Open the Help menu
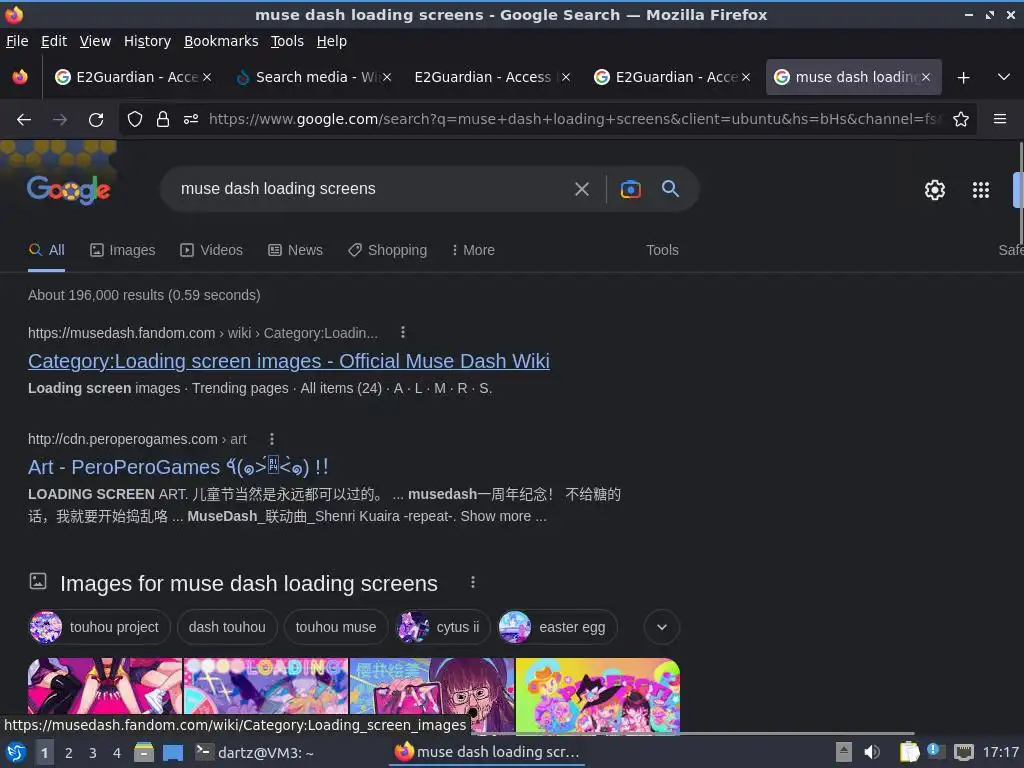The width and height of the screenshot is (1024, 768). coord(332,41)
